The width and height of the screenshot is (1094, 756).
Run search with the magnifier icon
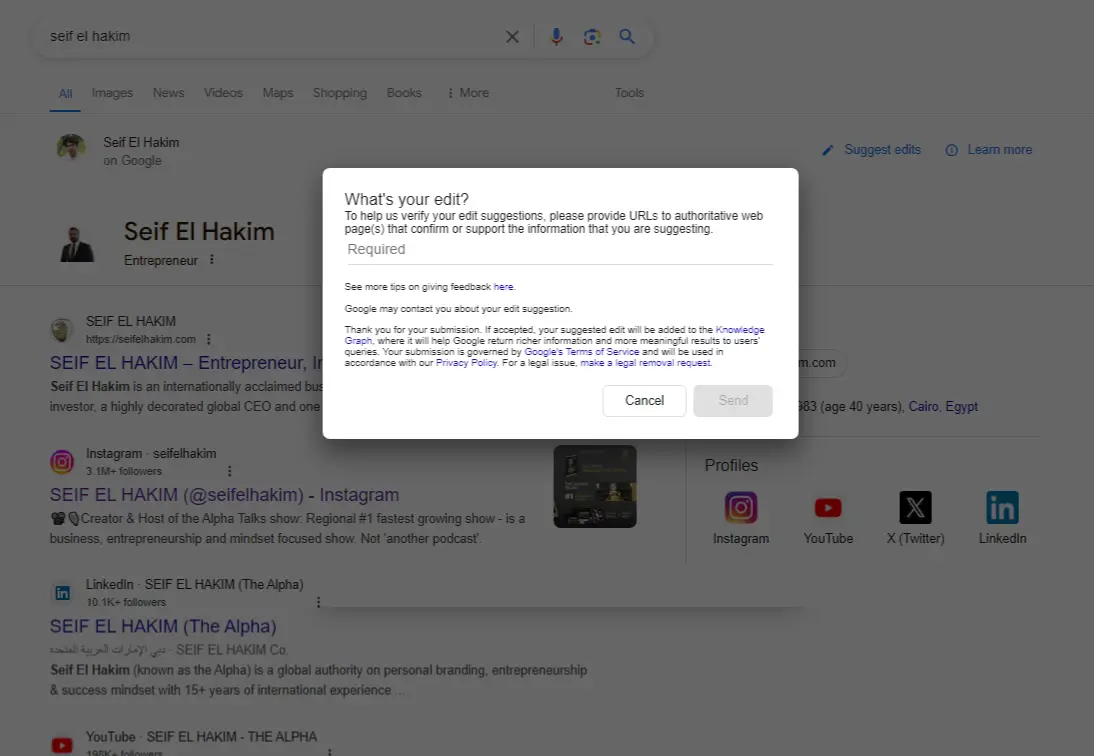pos(627,36)
